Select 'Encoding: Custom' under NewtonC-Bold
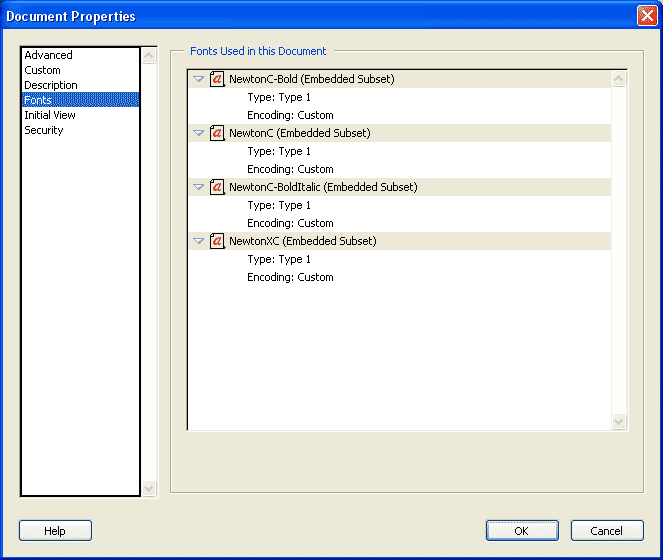 pos(290,115)
